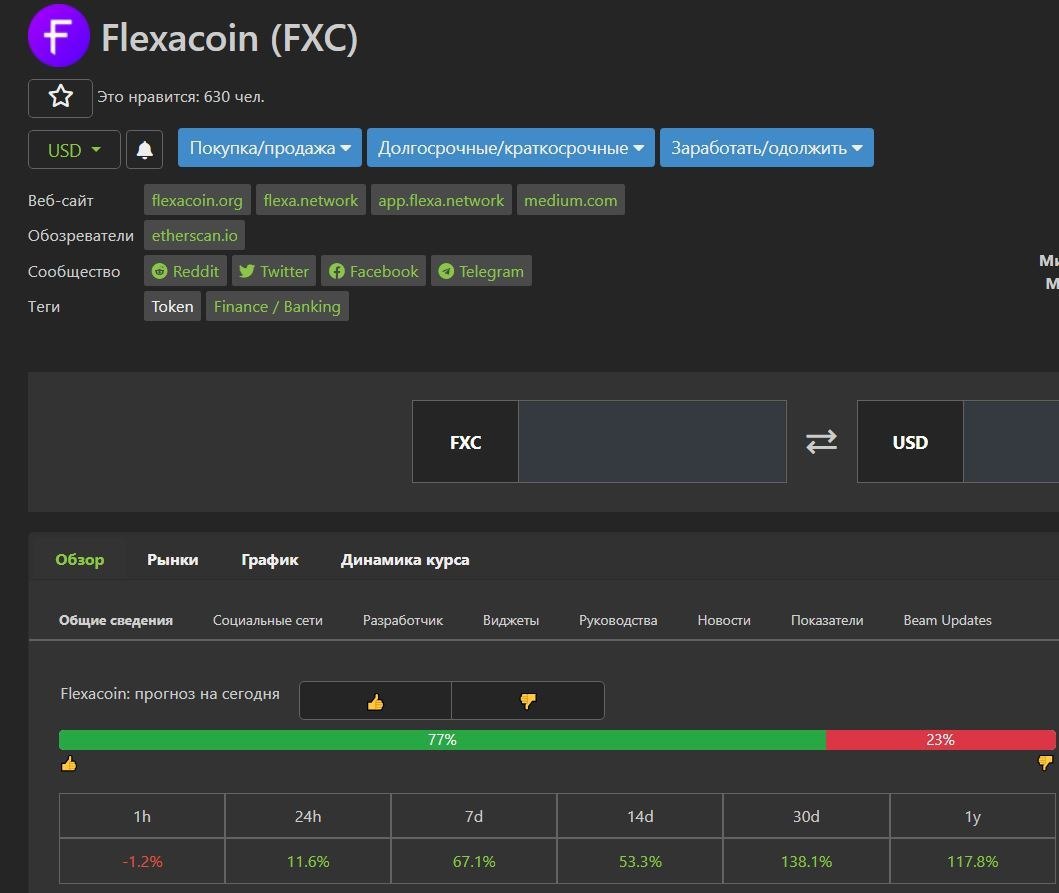Viewport: 1059px width, 893px height.
Task: Click the thumbs up icon below green bar
Action: click(x=69, y=764)
